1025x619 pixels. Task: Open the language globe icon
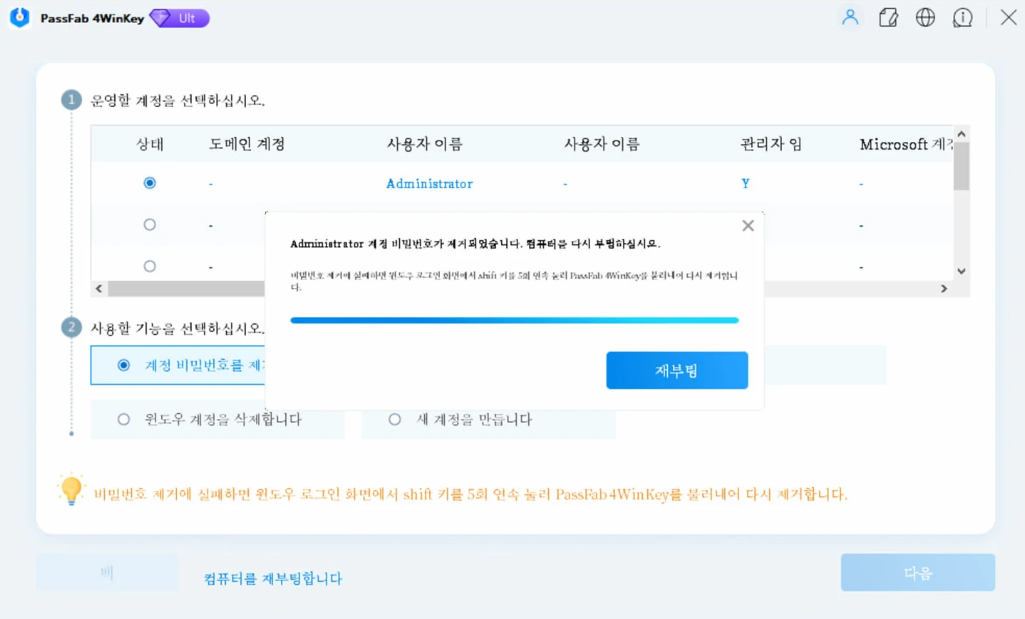coord(925,18)
